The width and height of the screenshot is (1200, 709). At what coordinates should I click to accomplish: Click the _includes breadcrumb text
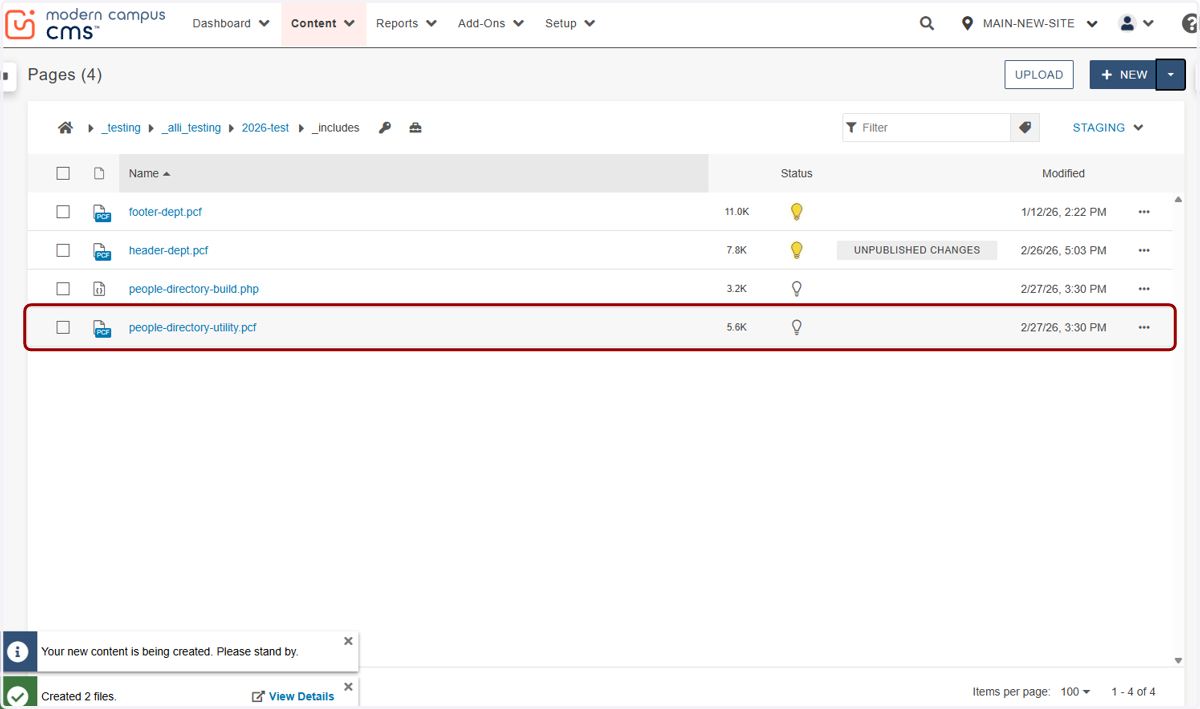click(x=336, y=128)
